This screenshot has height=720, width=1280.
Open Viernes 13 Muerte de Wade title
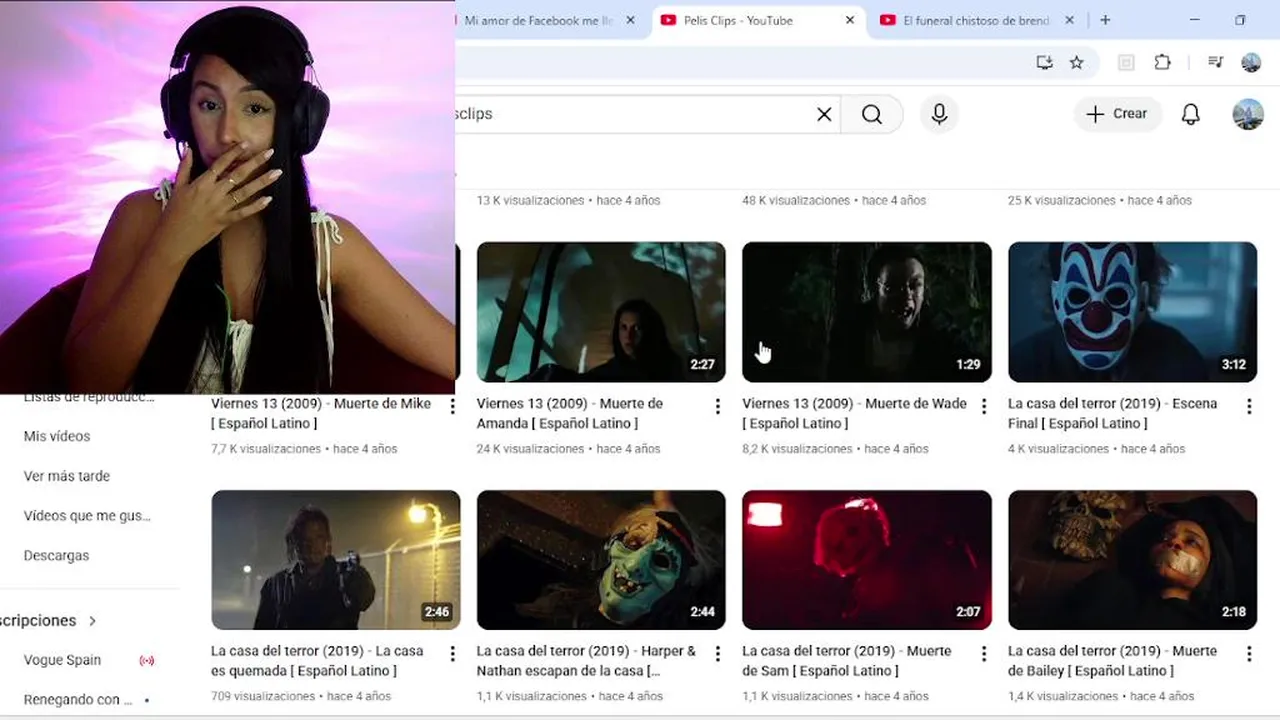[855, 413]
